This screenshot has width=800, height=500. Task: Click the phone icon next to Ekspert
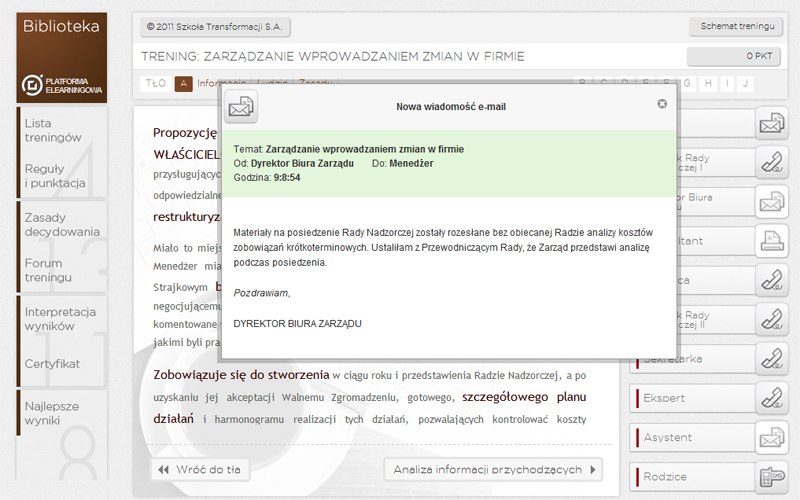coord(771,398)
